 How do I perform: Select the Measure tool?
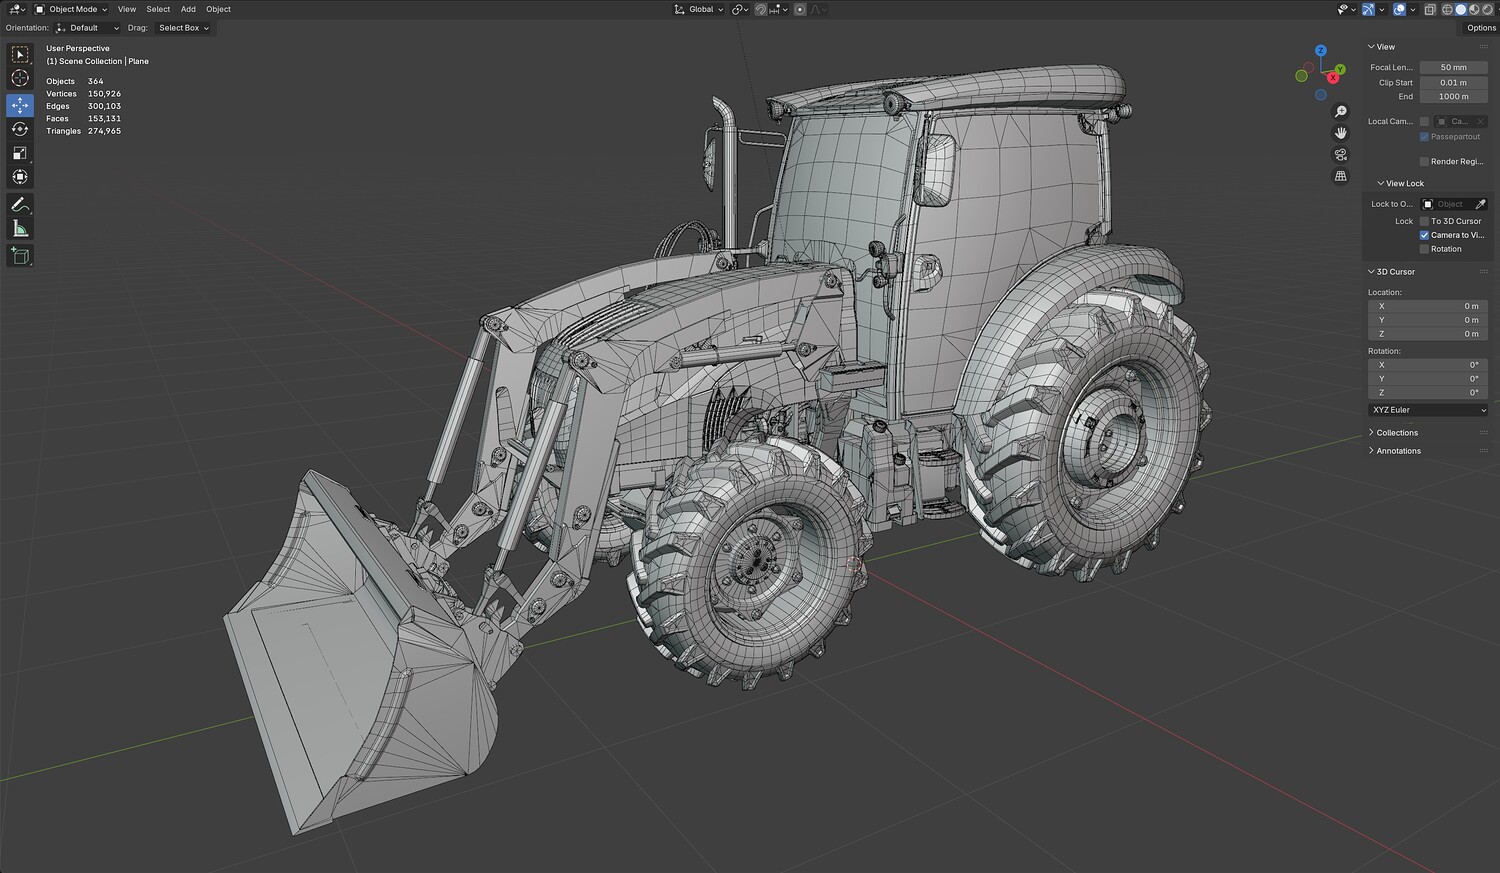coord(20,229)
